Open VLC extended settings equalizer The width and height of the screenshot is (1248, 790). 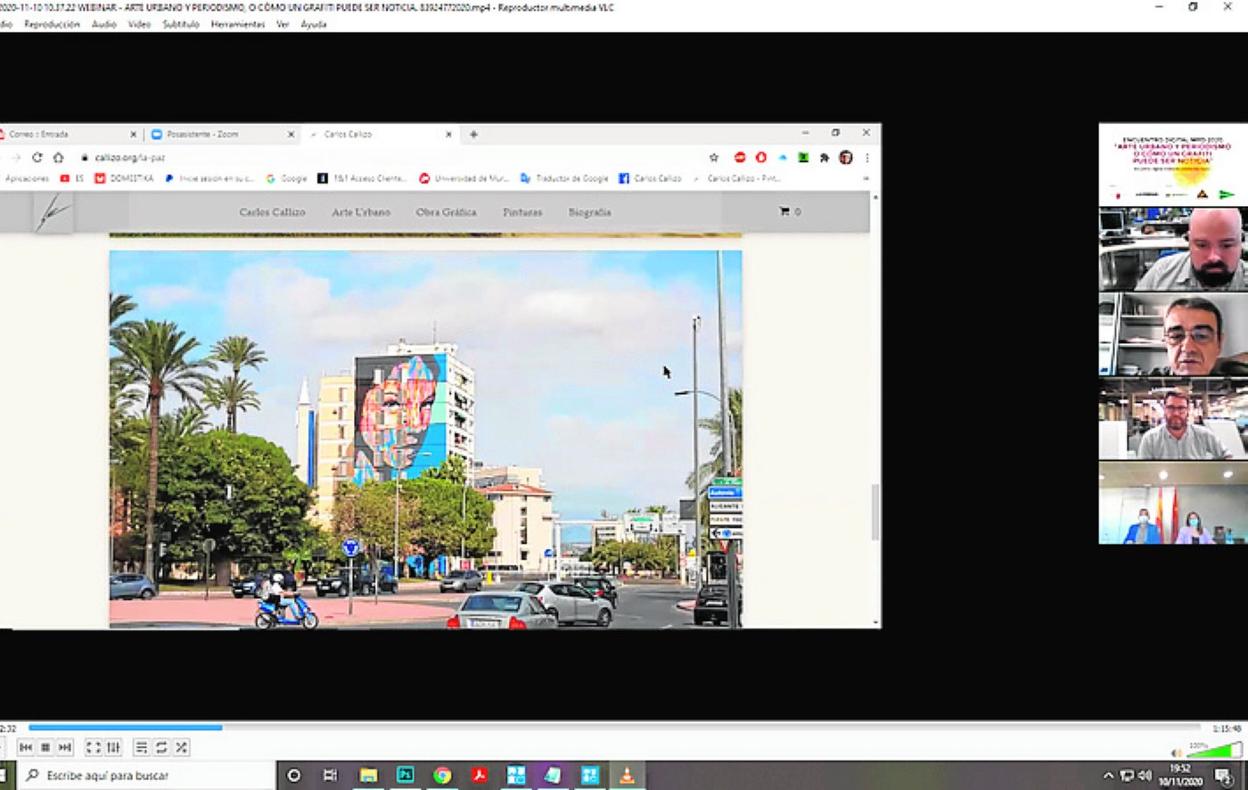point(113,747)
